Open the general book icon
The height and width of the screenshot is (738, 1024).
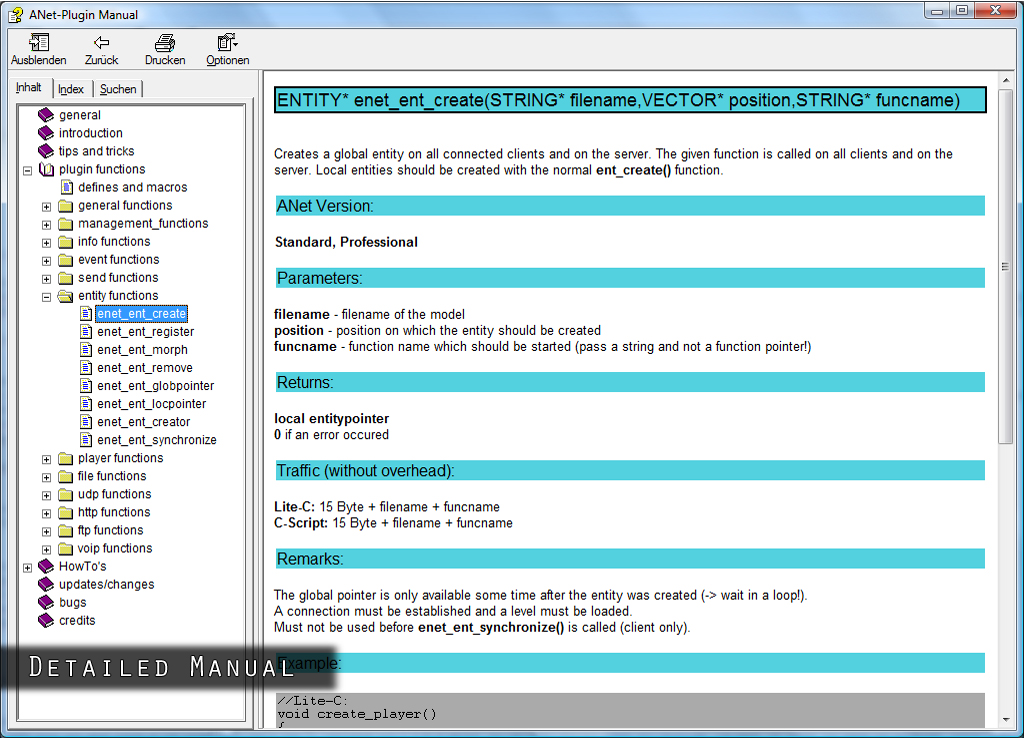tap(46, 115)
